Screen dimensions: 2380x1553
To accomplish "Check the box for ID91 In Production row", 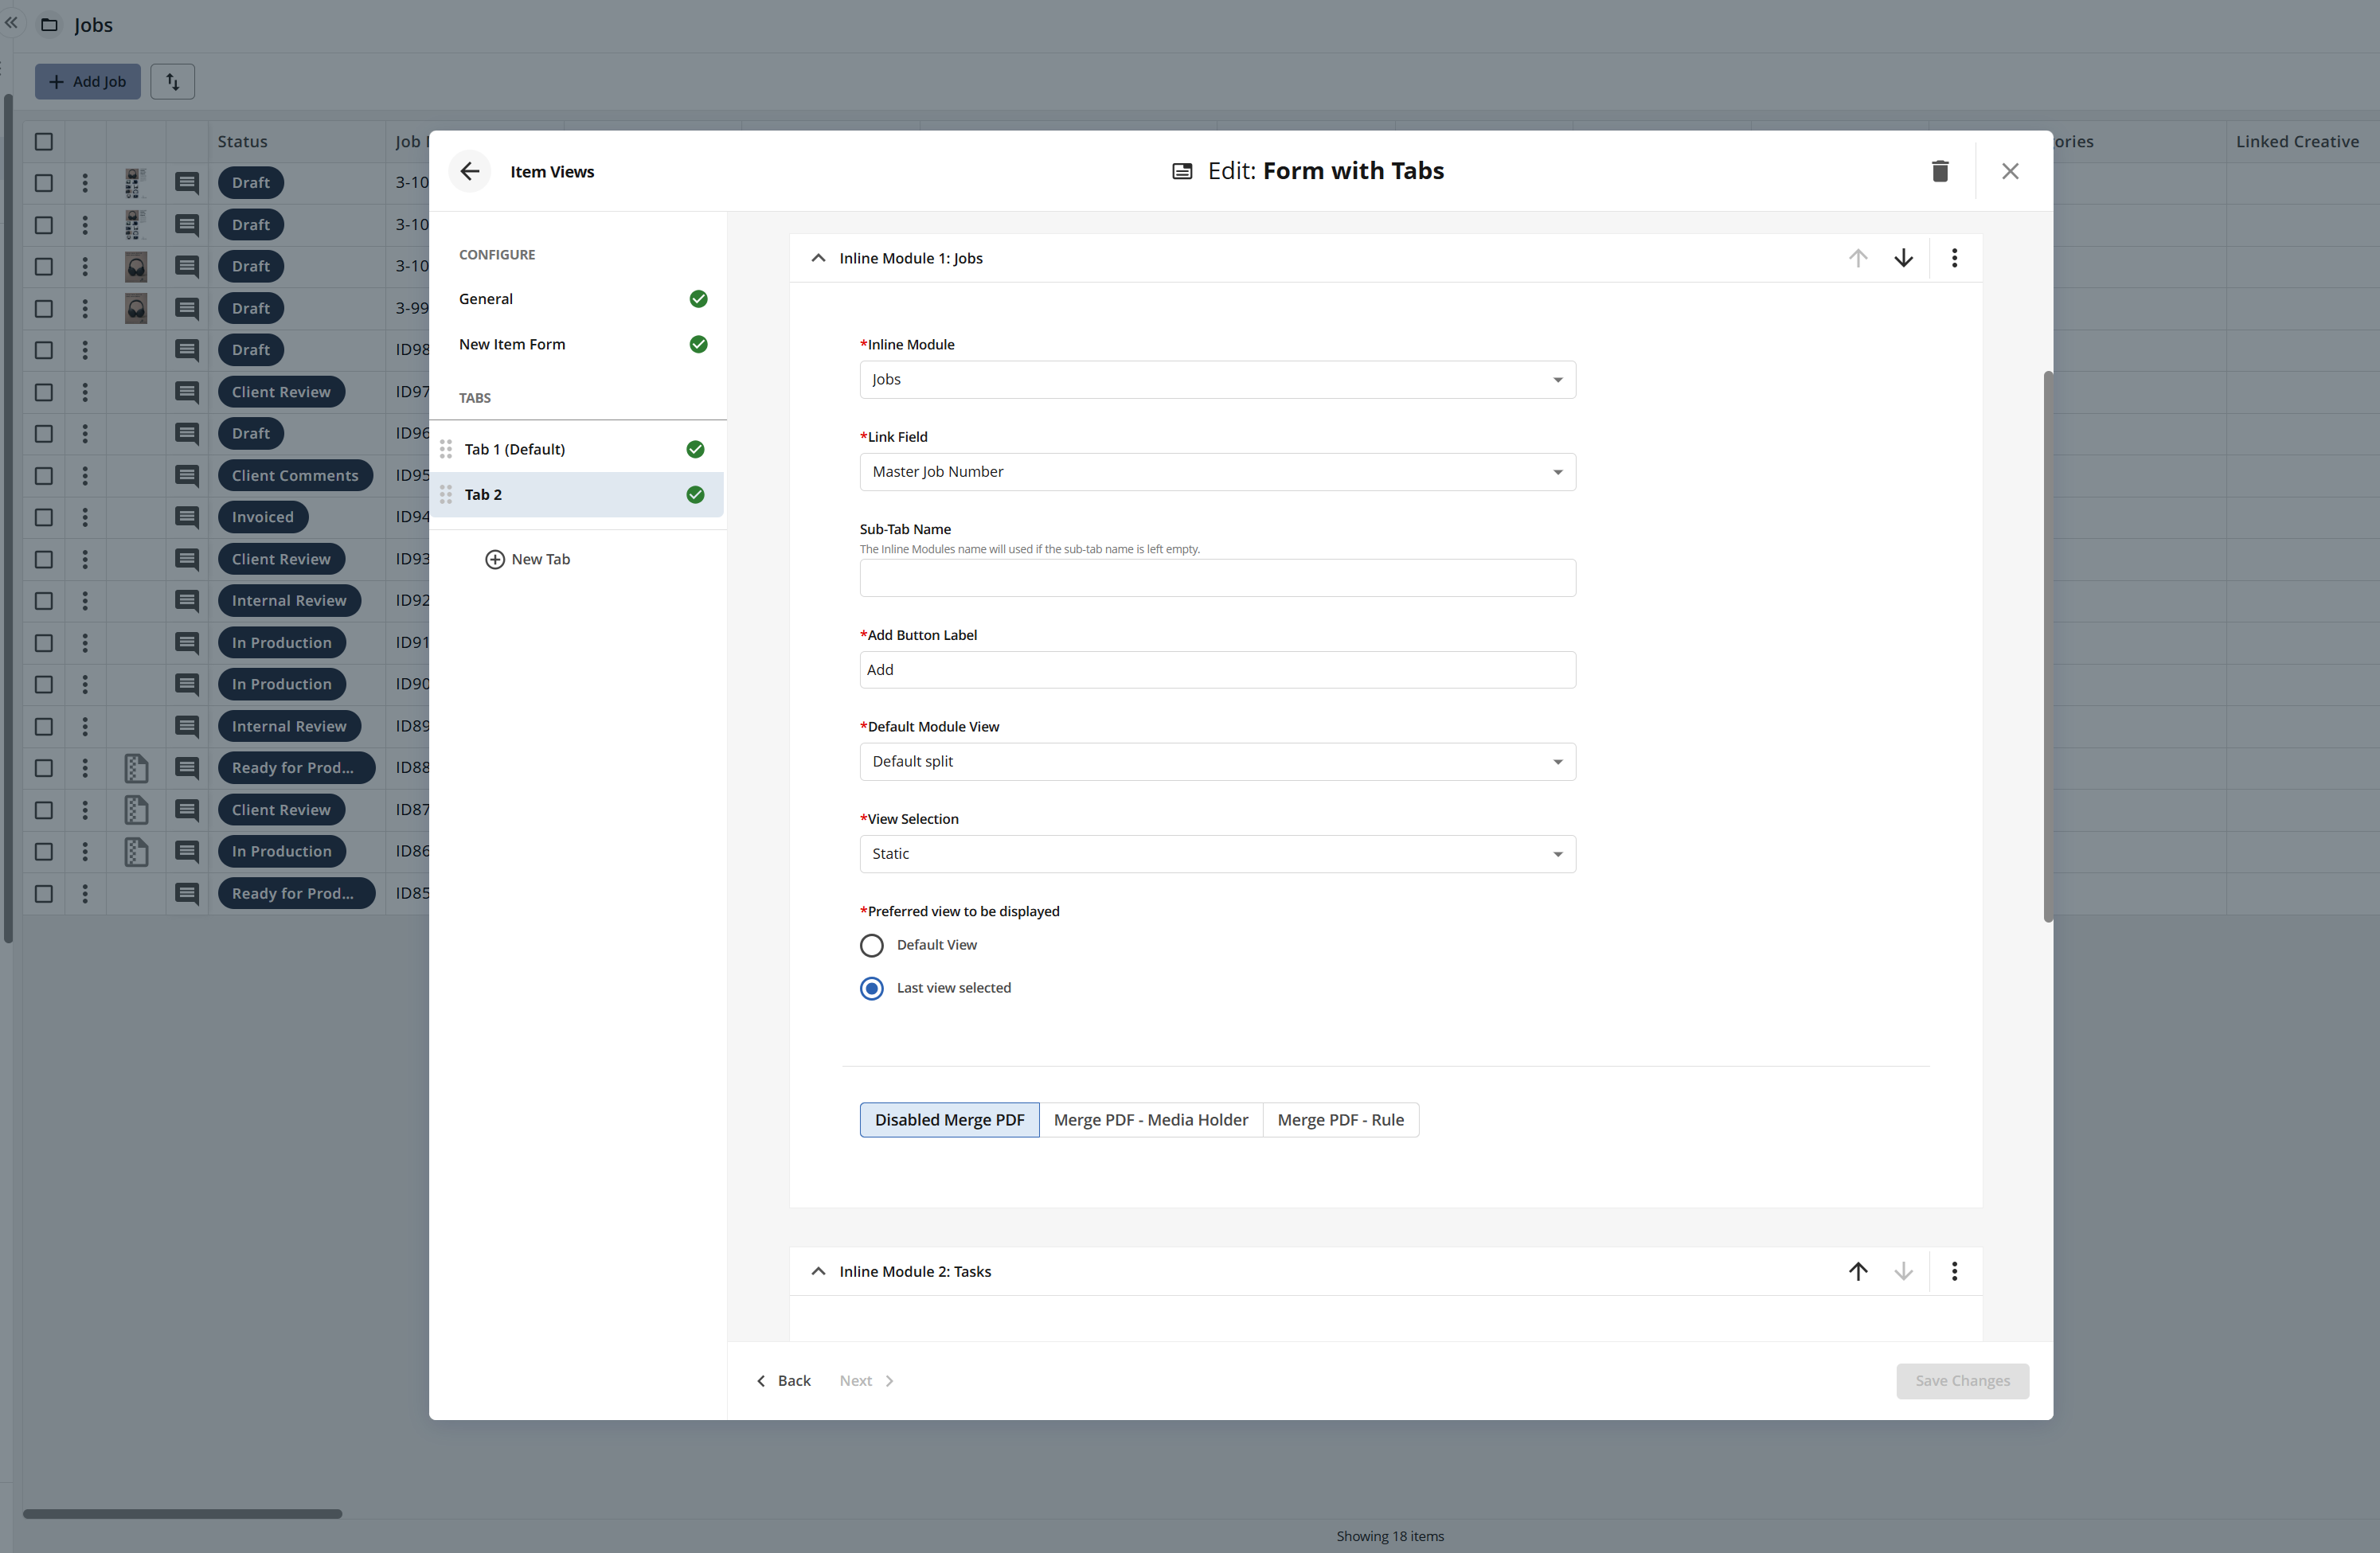I will (44, 643).
